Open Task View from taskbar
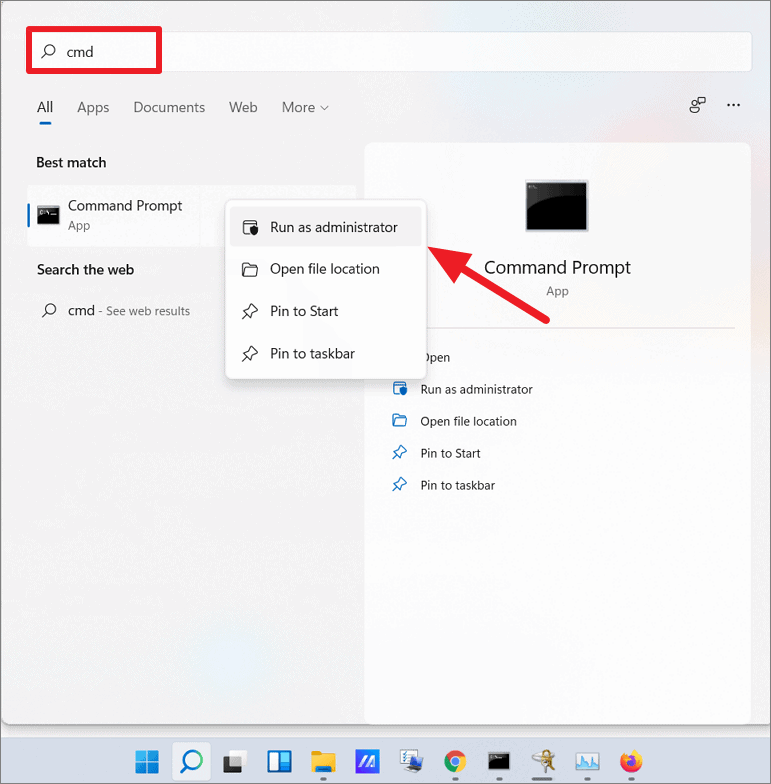Viewport: 771px width, 784px height. (x=235, y=762)
